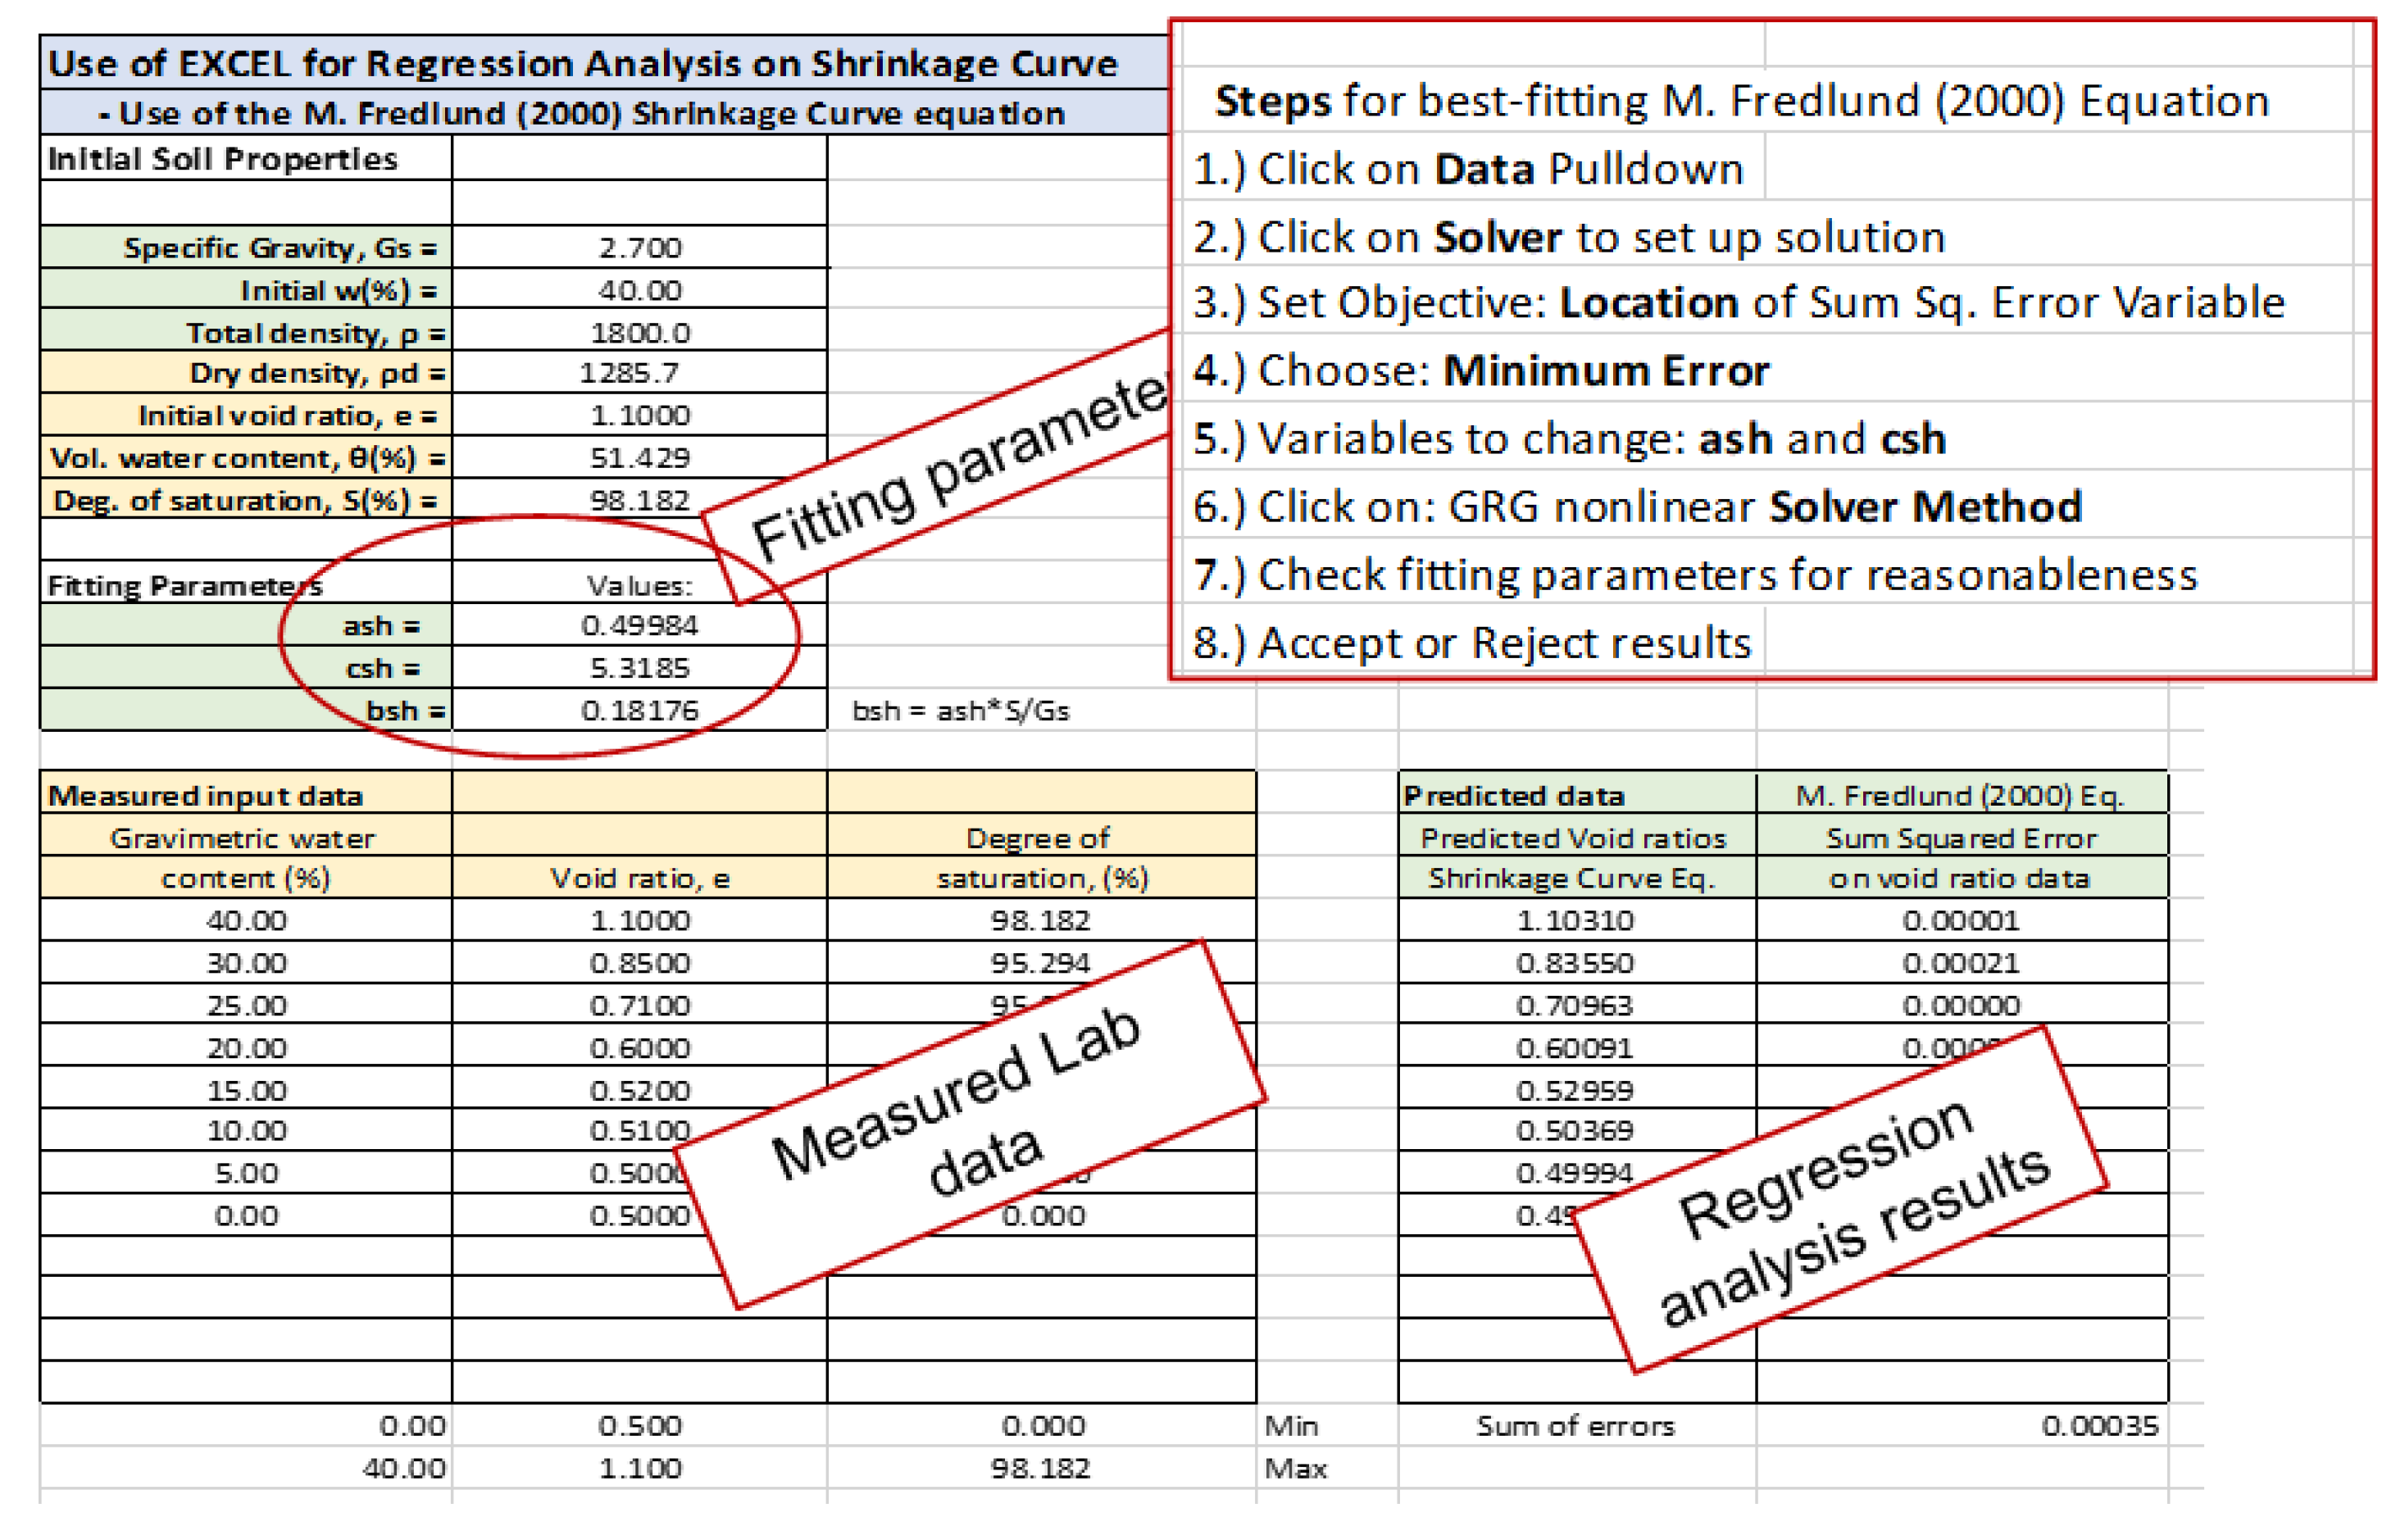This screenshot has height=1540, width=2405.
Task: Select step 6 GRG nonlinear Solver Method
Action: [x=1636, y=507]
